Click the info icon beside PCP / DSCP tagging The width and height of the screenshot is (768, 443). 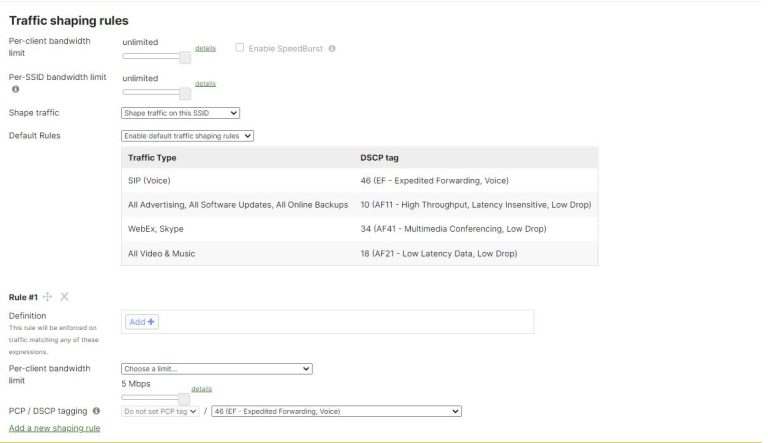point(96,411)
